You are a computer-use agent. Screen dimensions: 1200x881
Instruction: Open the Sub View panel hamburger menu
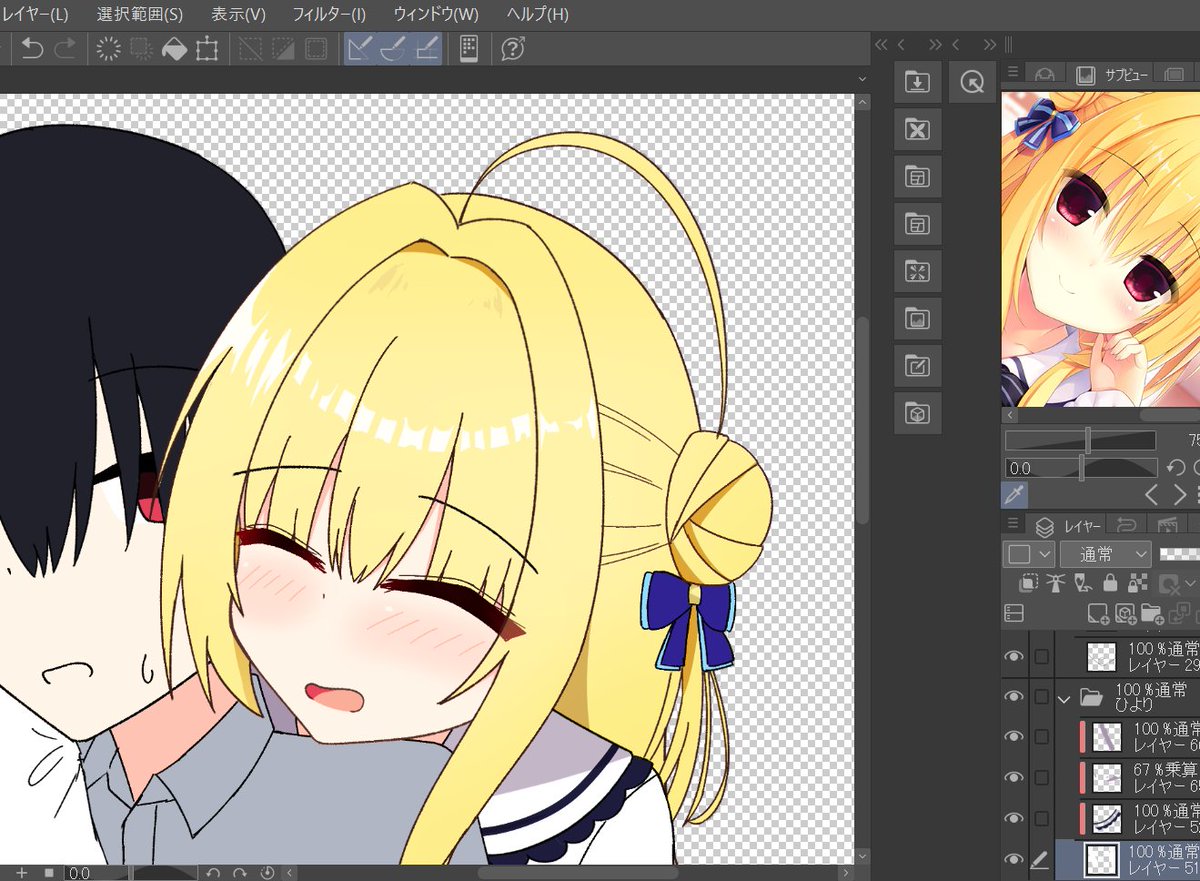[x=1012, y=72]
